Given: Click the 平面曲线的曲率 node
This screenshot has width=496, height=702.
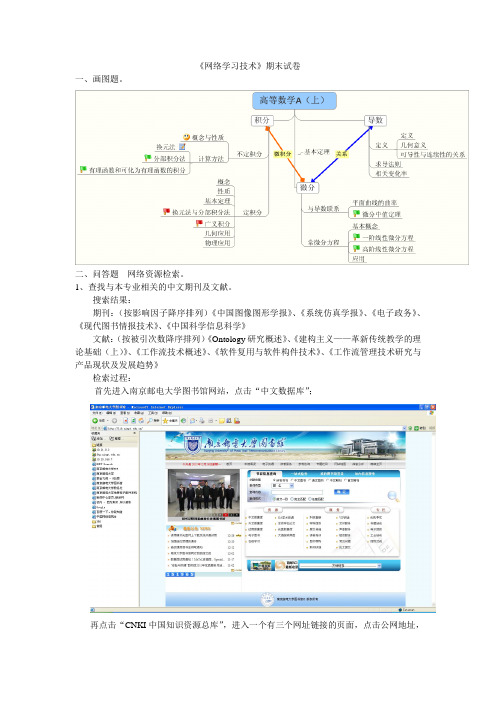Looking at the screenshot, I should click(375, 203).
